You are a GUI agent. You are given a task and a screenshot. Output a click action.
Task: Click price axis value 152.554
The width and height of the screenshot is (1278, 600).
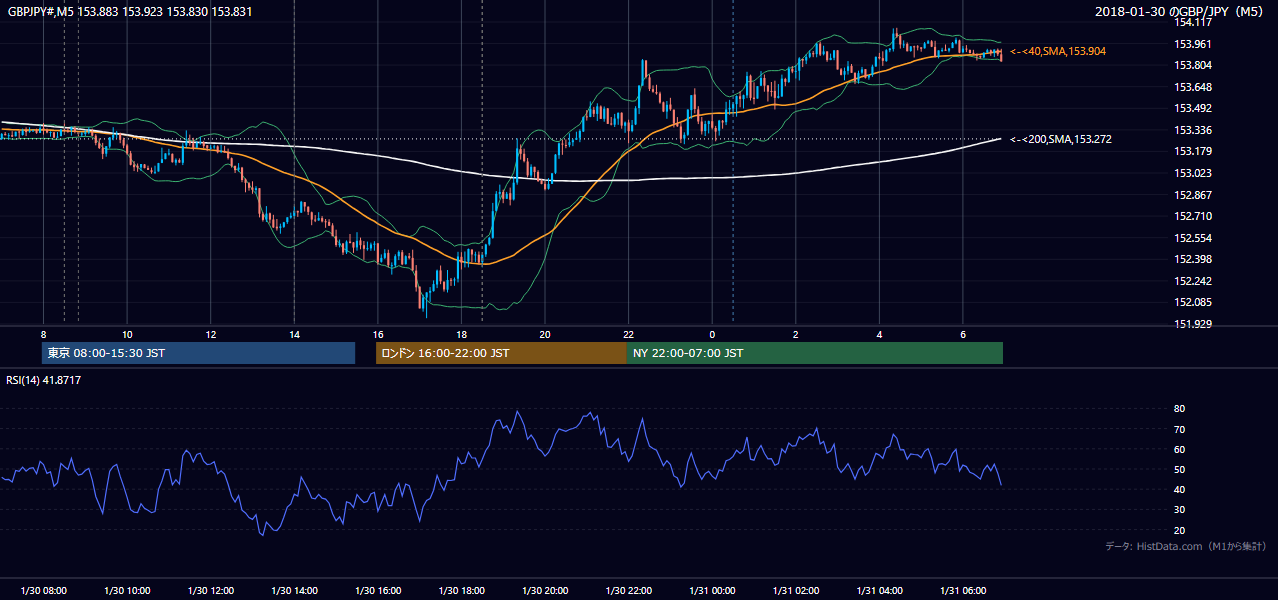point(1192,238)
